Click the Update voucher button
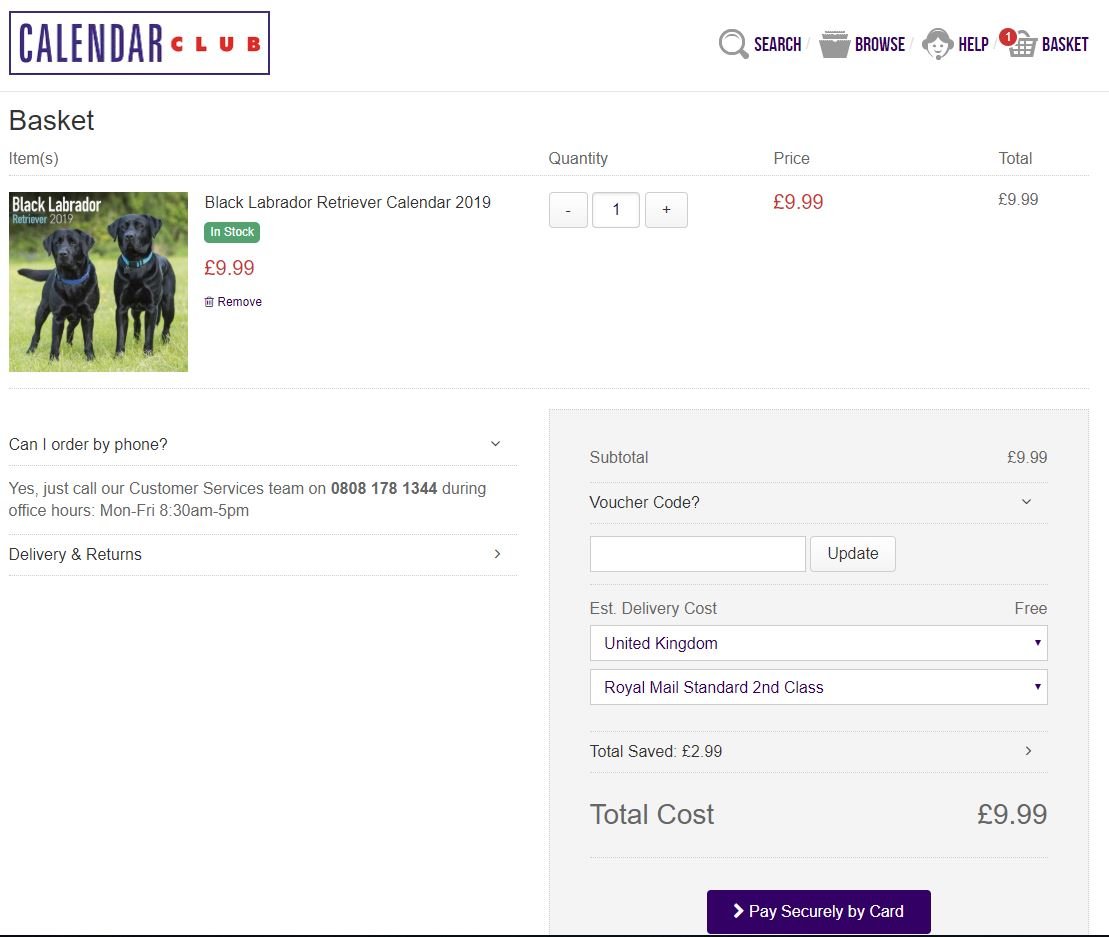 pos(853,554)
